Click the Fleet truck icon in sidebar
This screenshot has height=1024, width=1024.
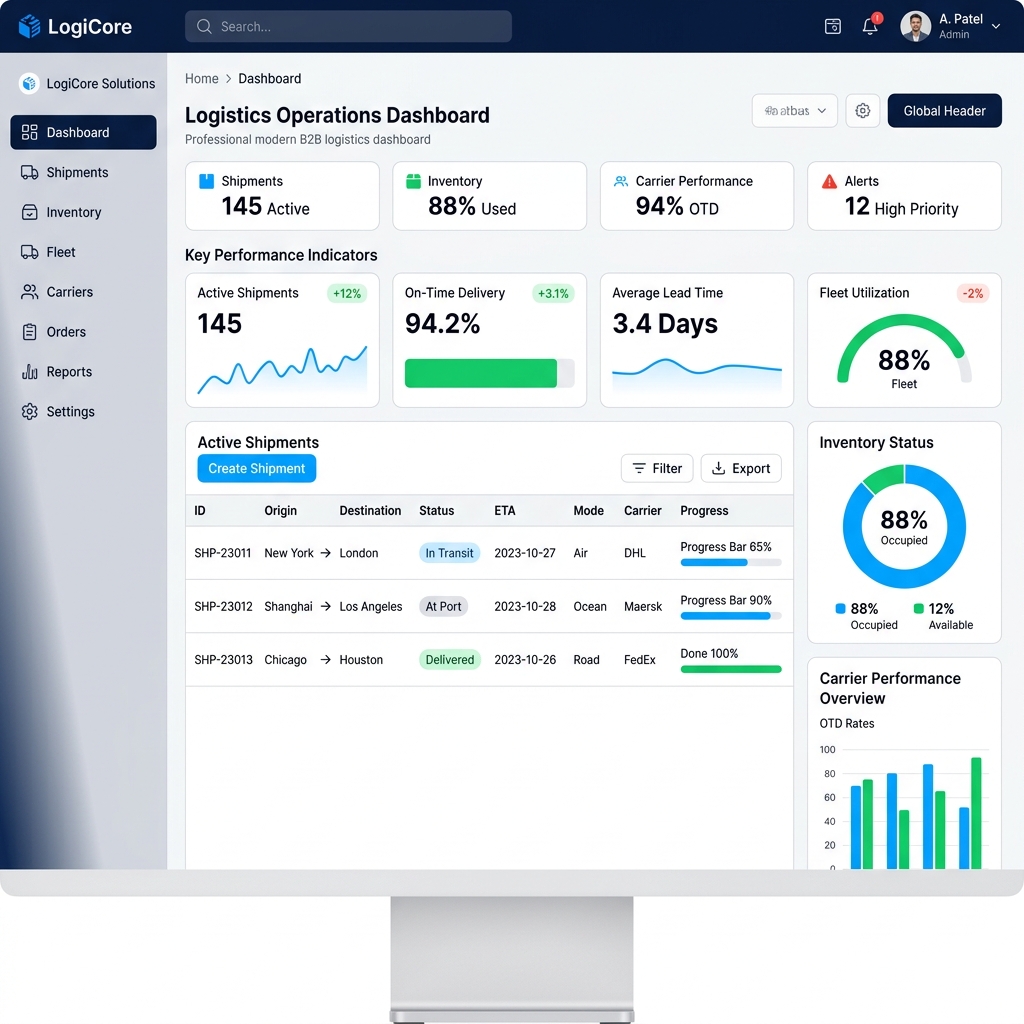coord(27,252)
